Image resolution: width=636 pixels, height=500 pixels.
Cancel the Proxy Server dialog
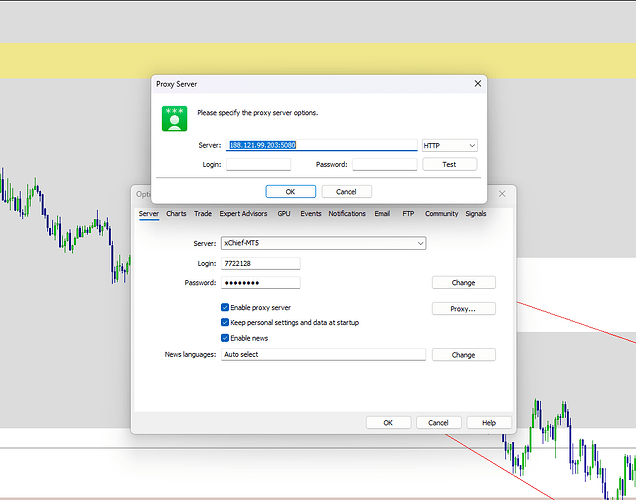pos(346,192)
